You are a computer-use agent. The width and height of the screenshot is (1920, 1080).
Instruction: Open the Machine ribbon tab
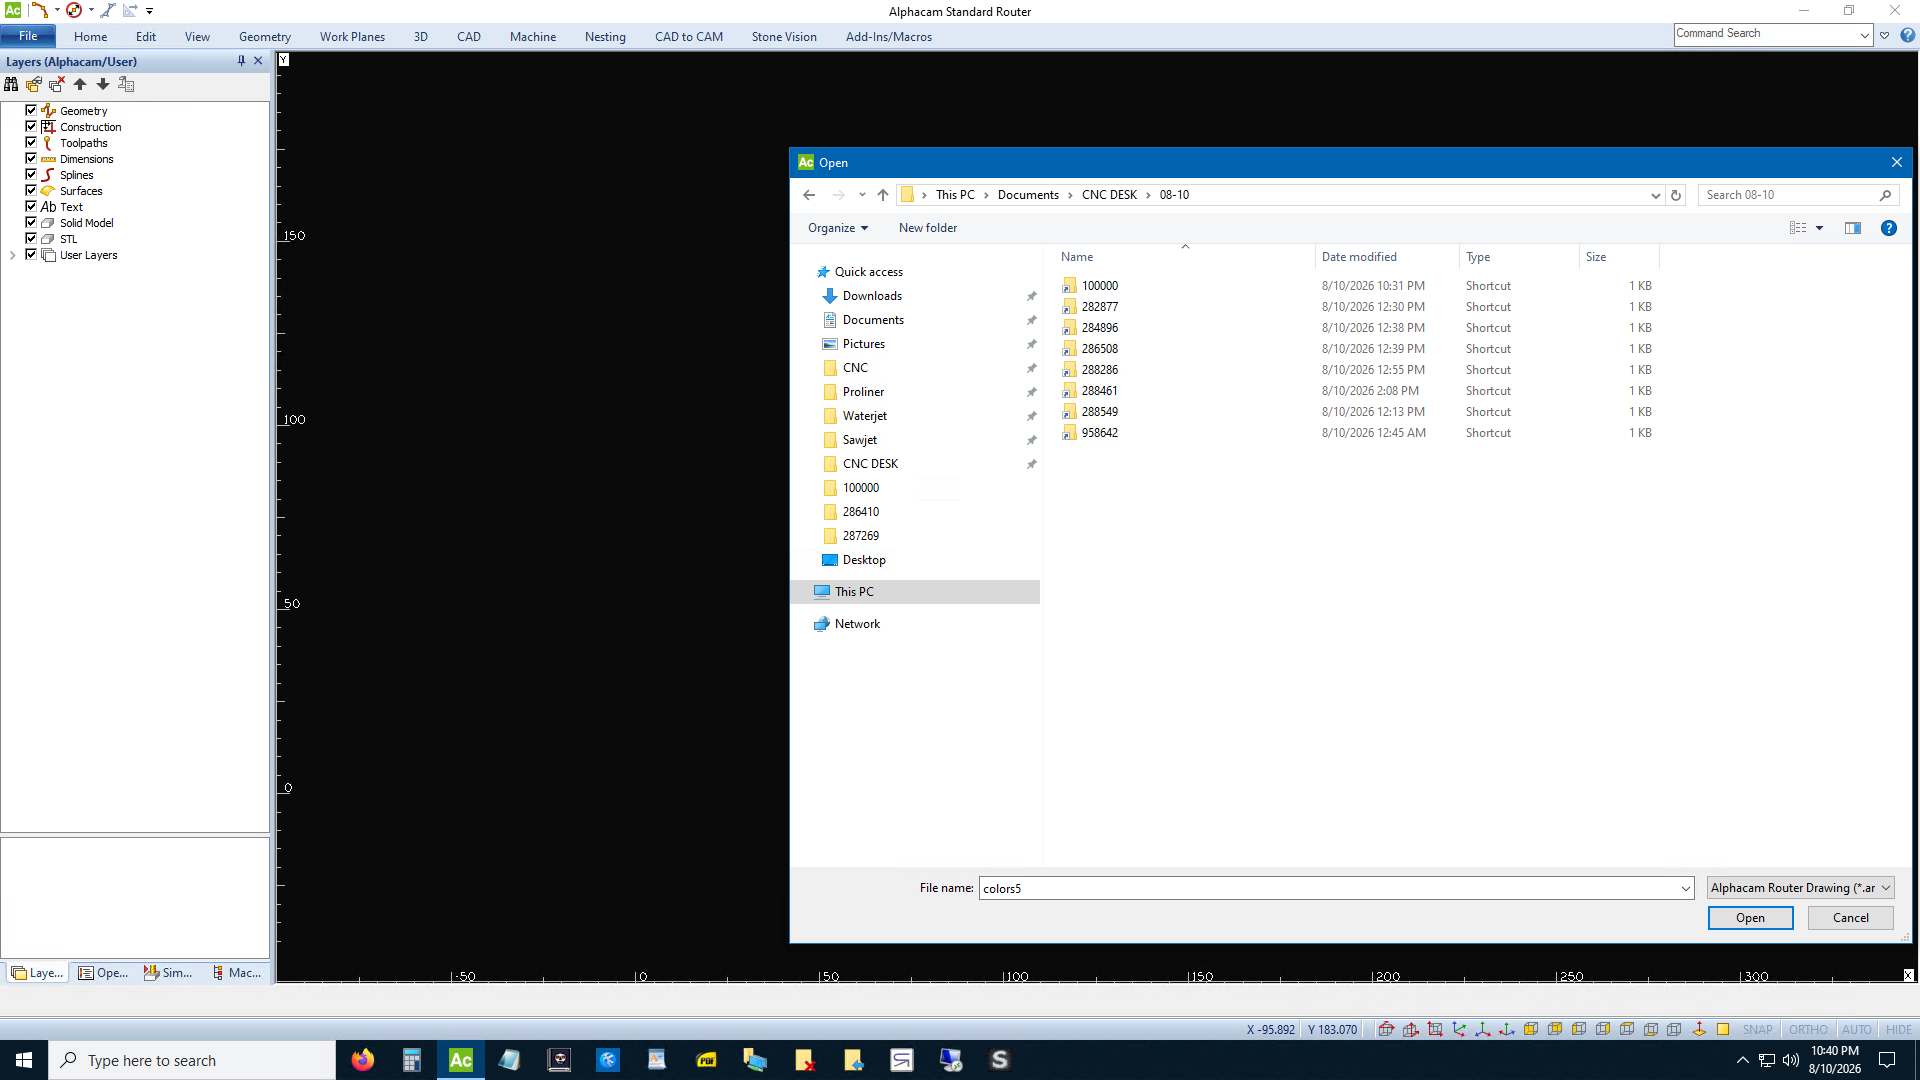pyautogui.click(x=533, y=37)
